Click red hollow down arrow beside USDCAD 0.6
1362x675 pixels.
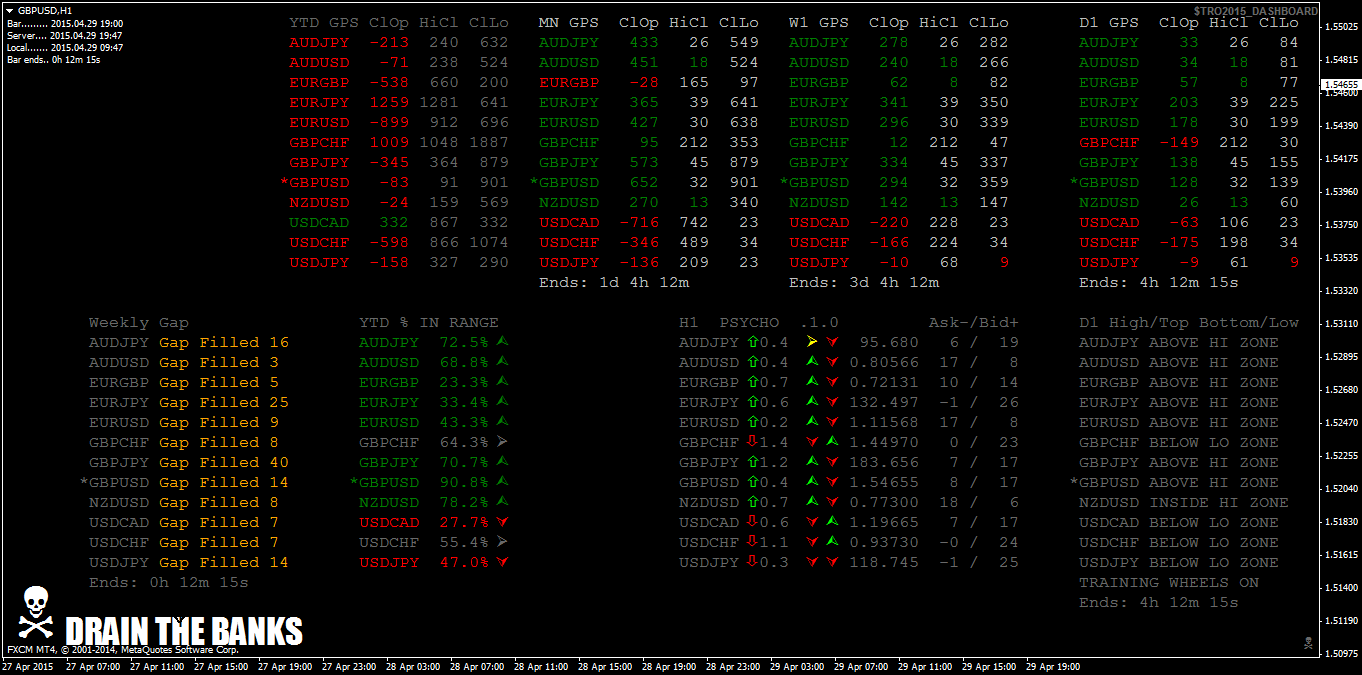(x=752, y=522)
